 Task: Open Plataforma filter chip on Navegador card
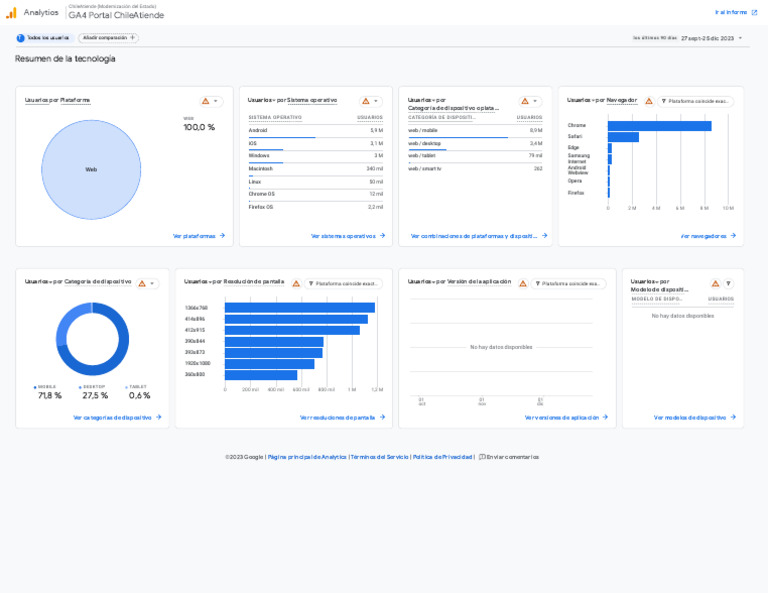[x=696, y=101]
